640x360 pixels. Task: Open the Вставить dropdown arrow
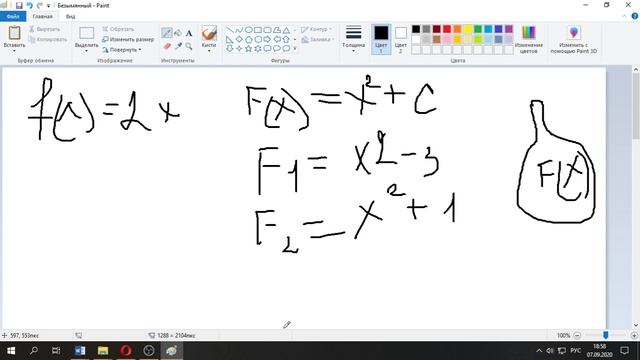(x=14, y=51)
